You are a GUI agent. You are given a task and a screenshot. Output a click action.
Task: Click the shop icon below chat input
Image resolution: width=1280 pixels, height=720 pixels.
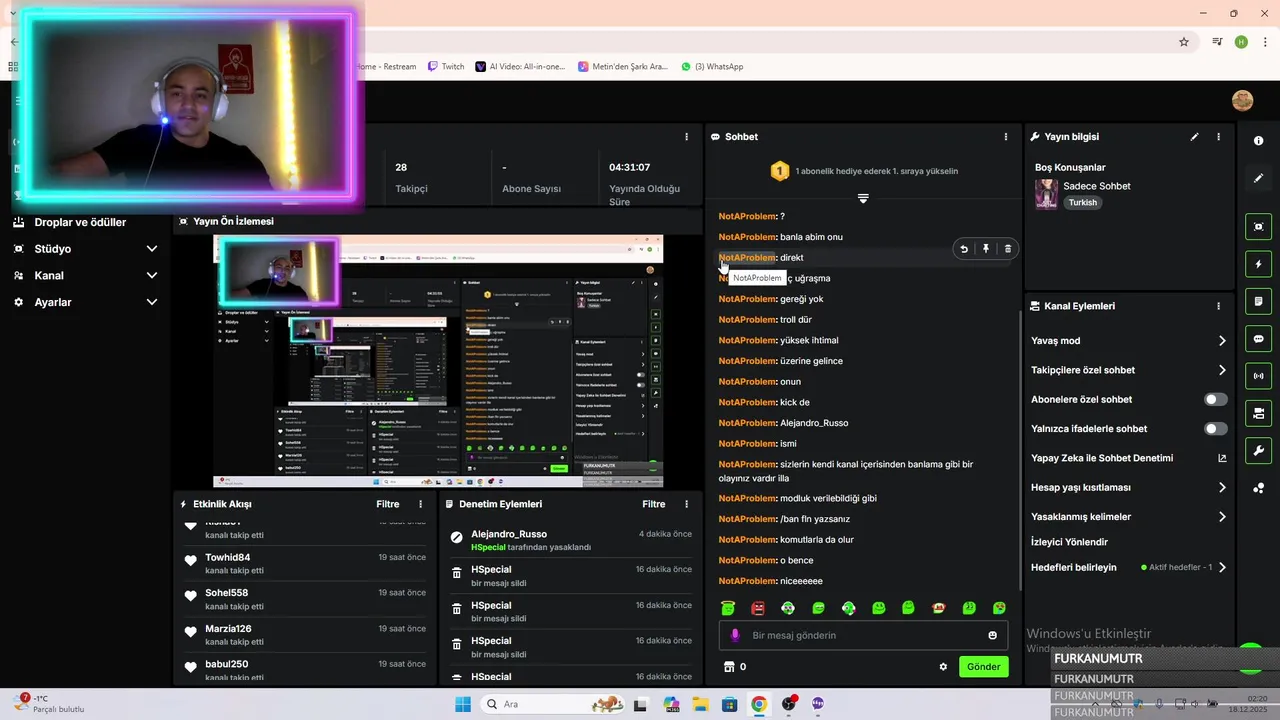pyautogui.click(x=729, y=667)
